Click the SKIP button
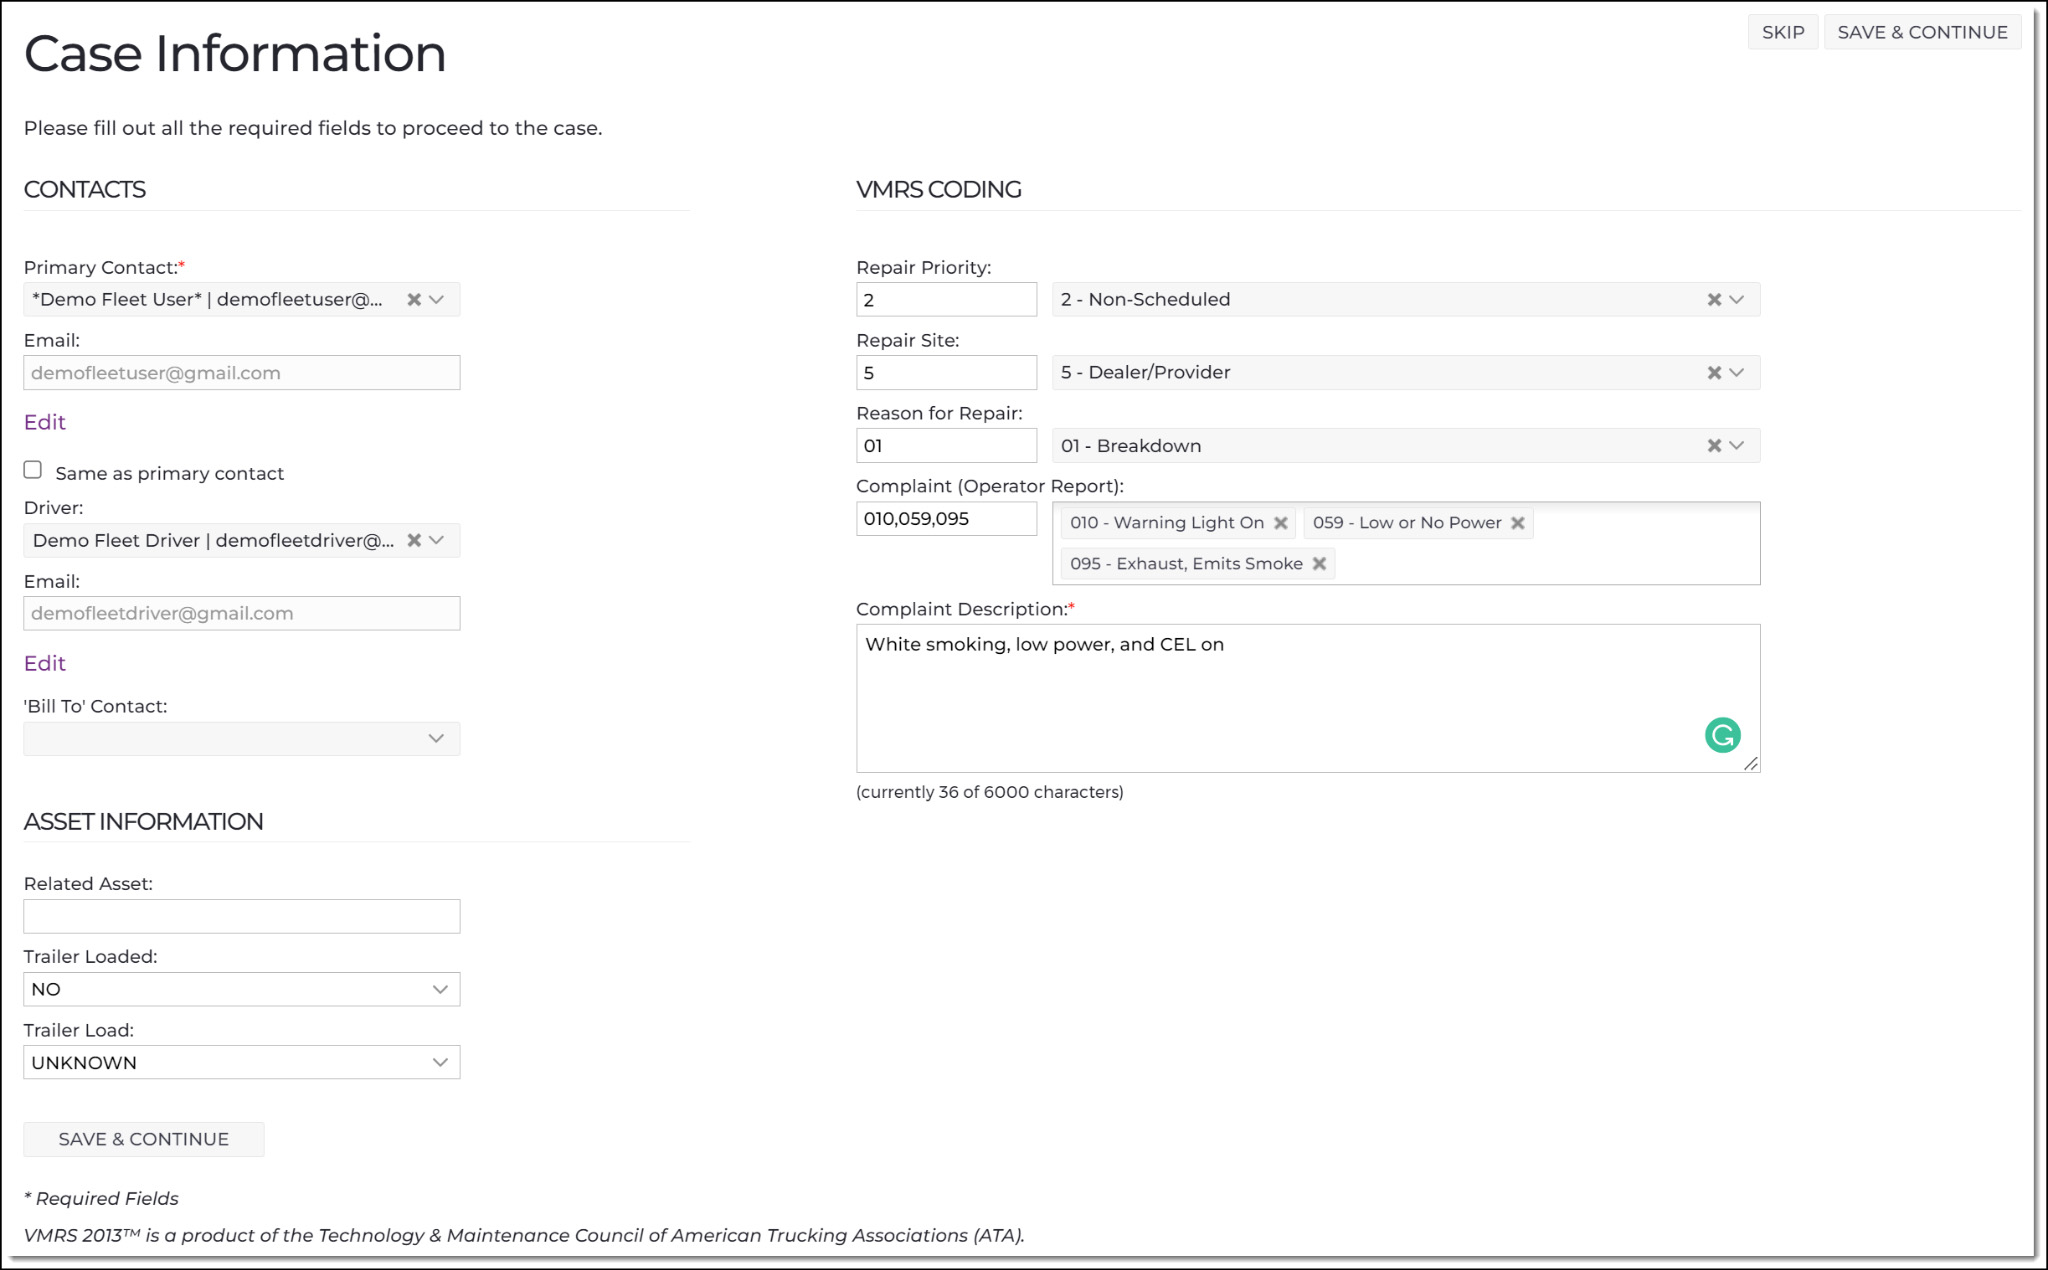 click(x=1783, y=32)
